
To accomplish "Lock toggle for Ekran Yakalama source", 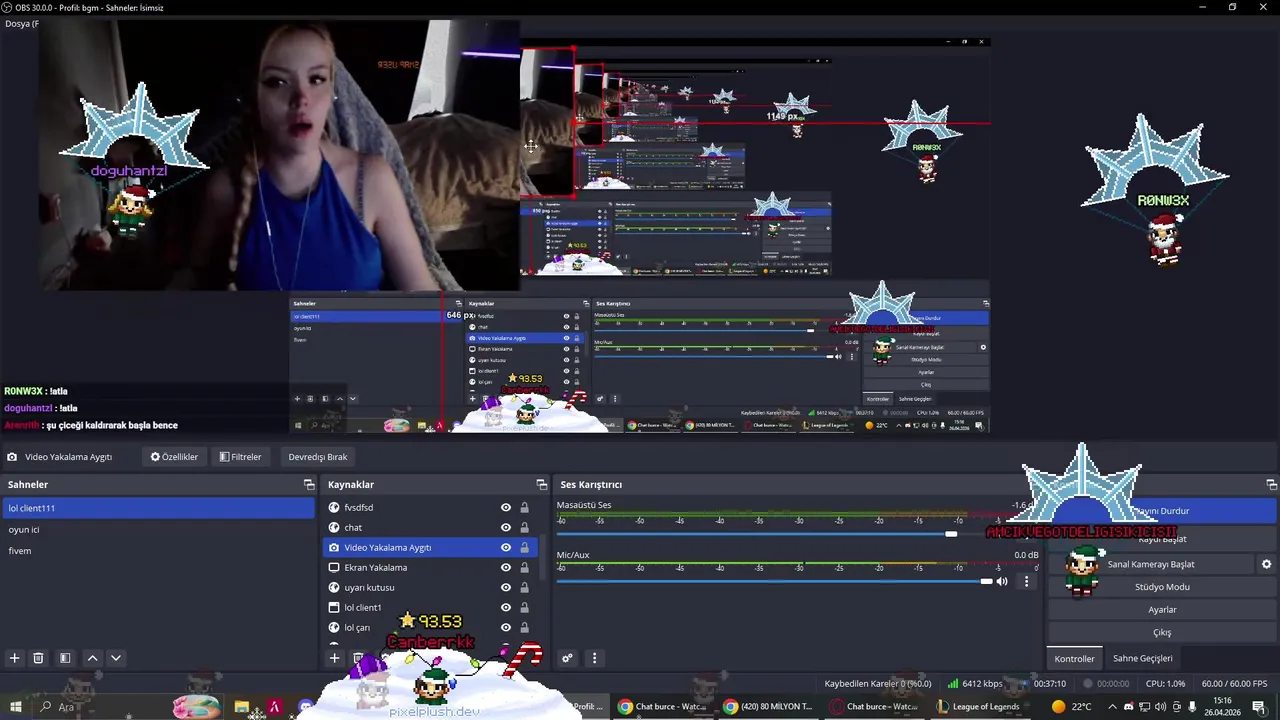I will tap(524, 567).
